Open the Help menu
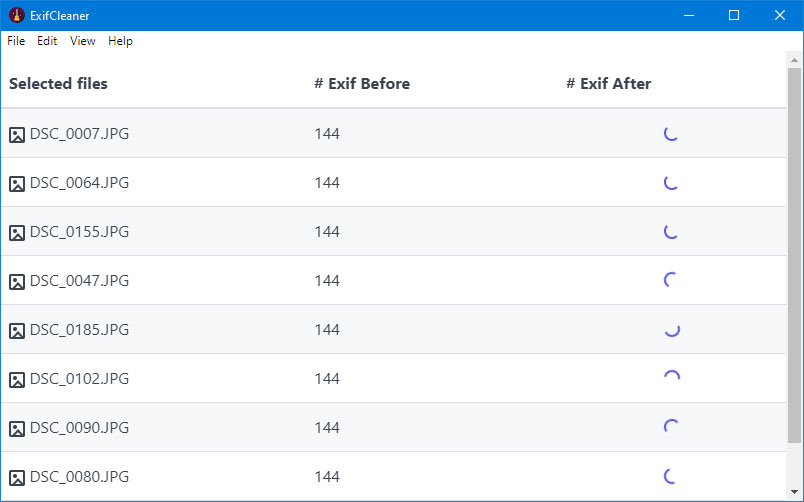This screenshot has height=502, width=804. [120, 41]
